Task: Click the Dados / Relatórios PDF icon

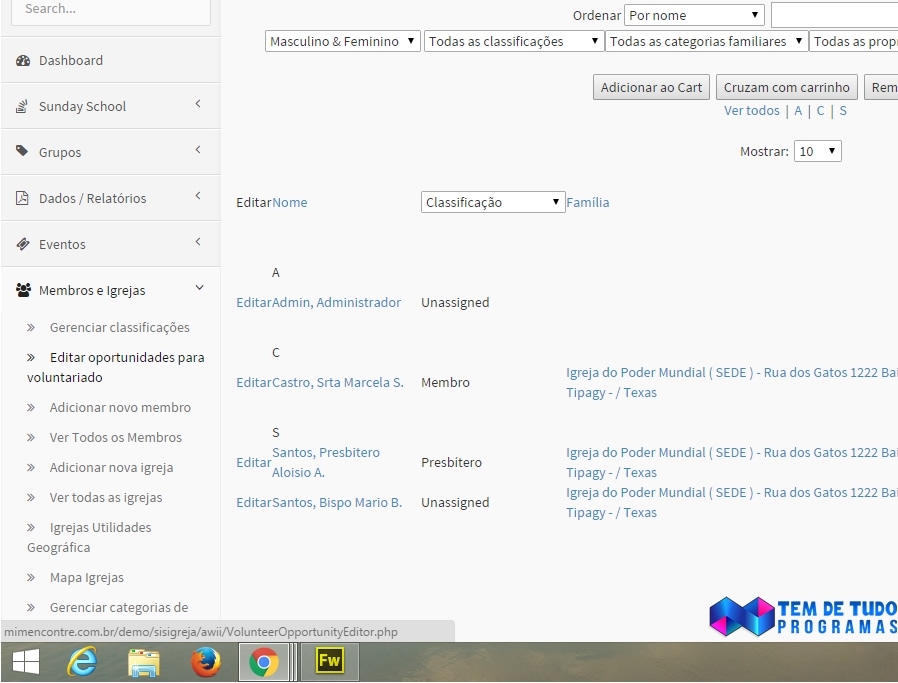Action: [23, 198]
